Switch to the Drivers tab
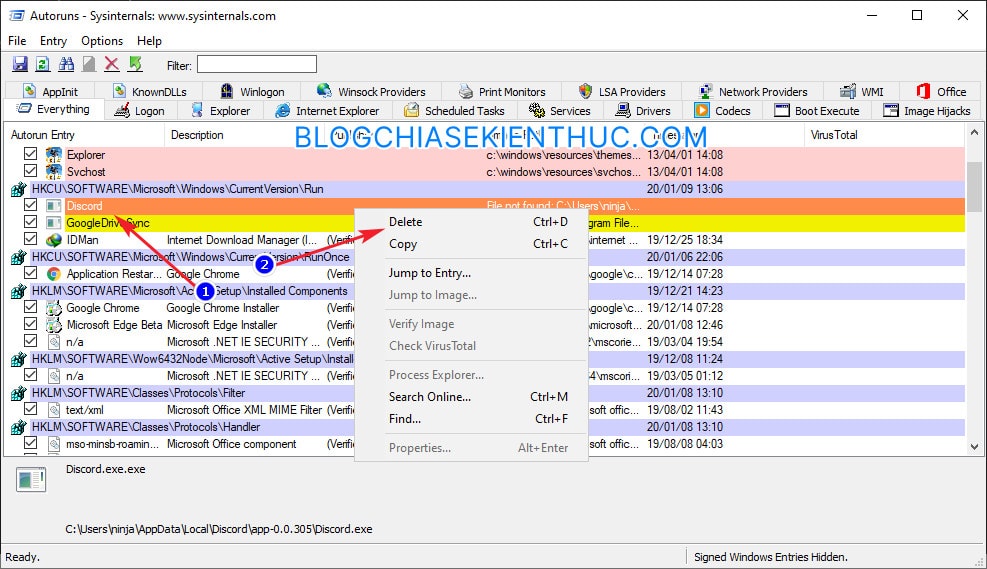Screen dimensions: 987x569 (x=643, y=111)
